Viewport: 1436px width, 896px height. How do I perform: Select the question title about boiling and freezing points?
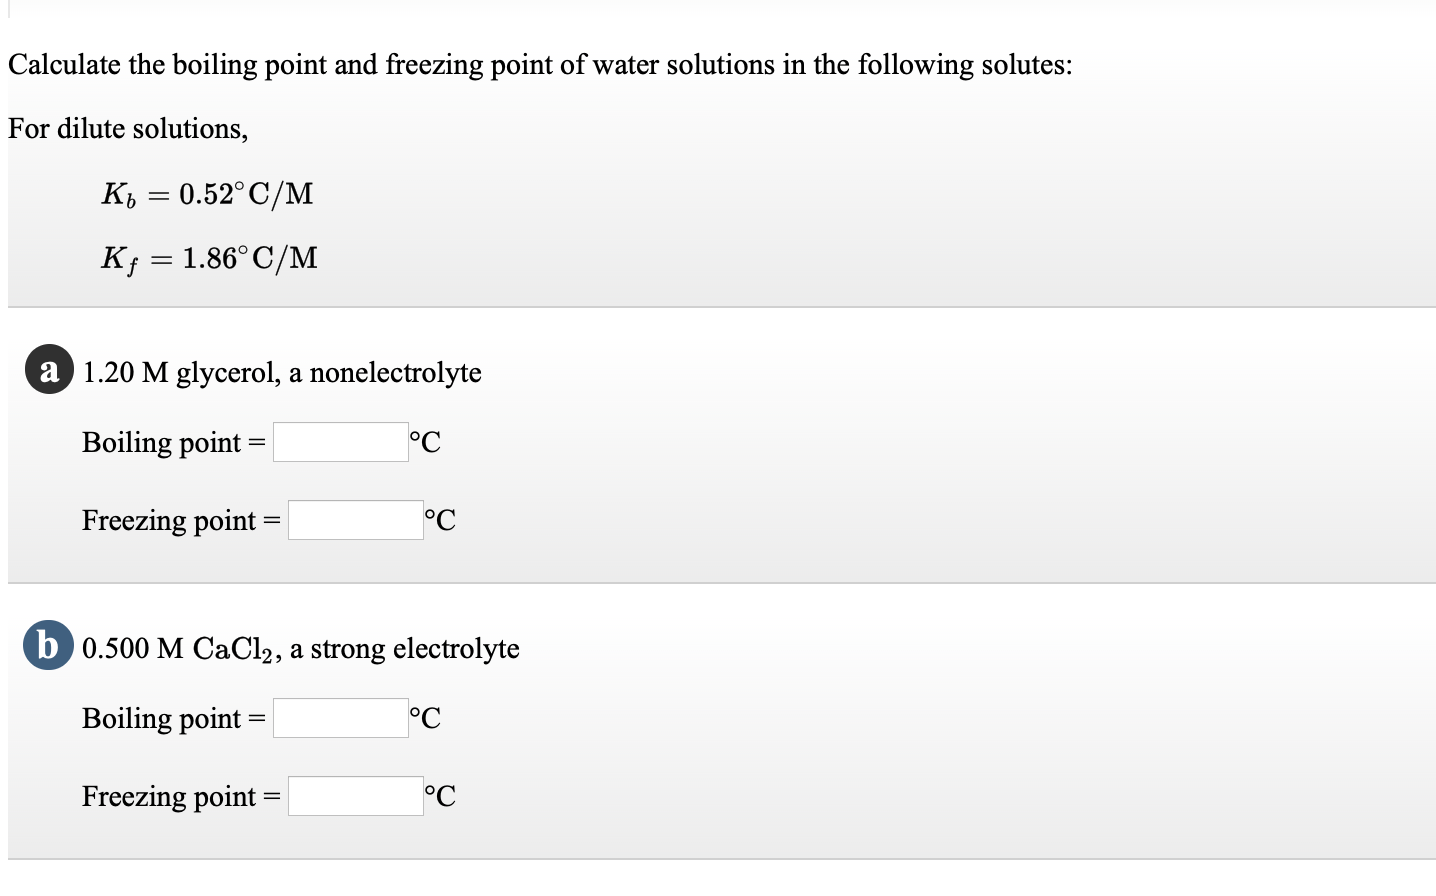[540, 64]
